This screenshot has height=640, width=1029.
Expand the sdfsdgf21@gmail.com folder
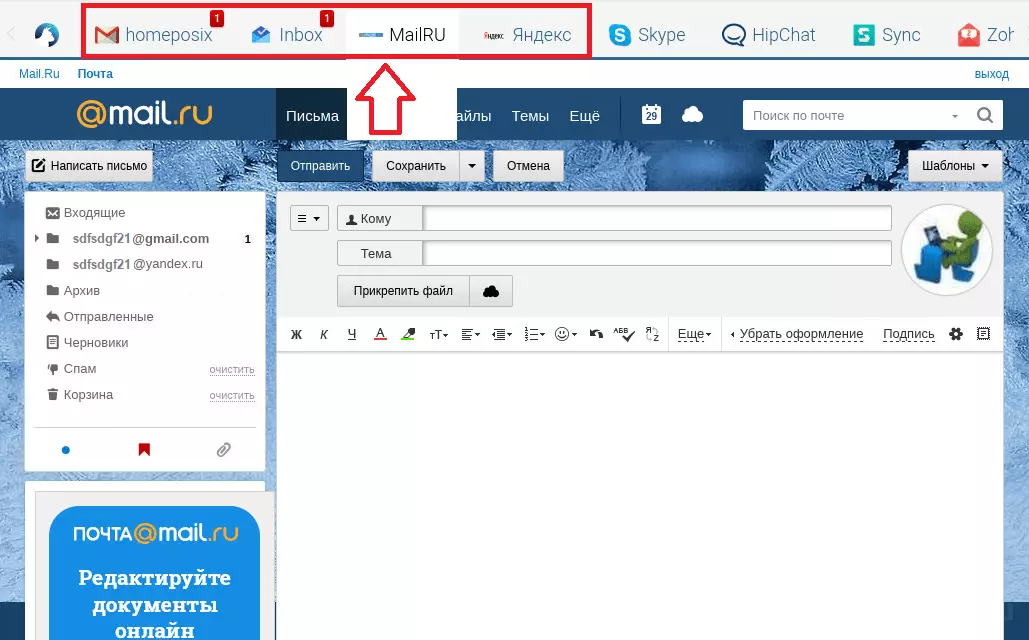[37, 238]
